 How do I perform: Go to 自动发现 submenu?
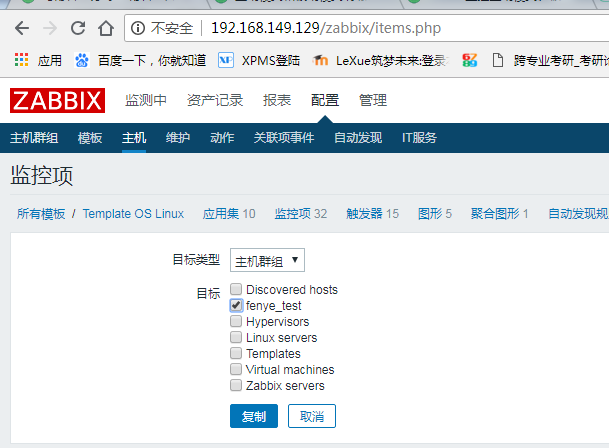(x=358, y=138)
